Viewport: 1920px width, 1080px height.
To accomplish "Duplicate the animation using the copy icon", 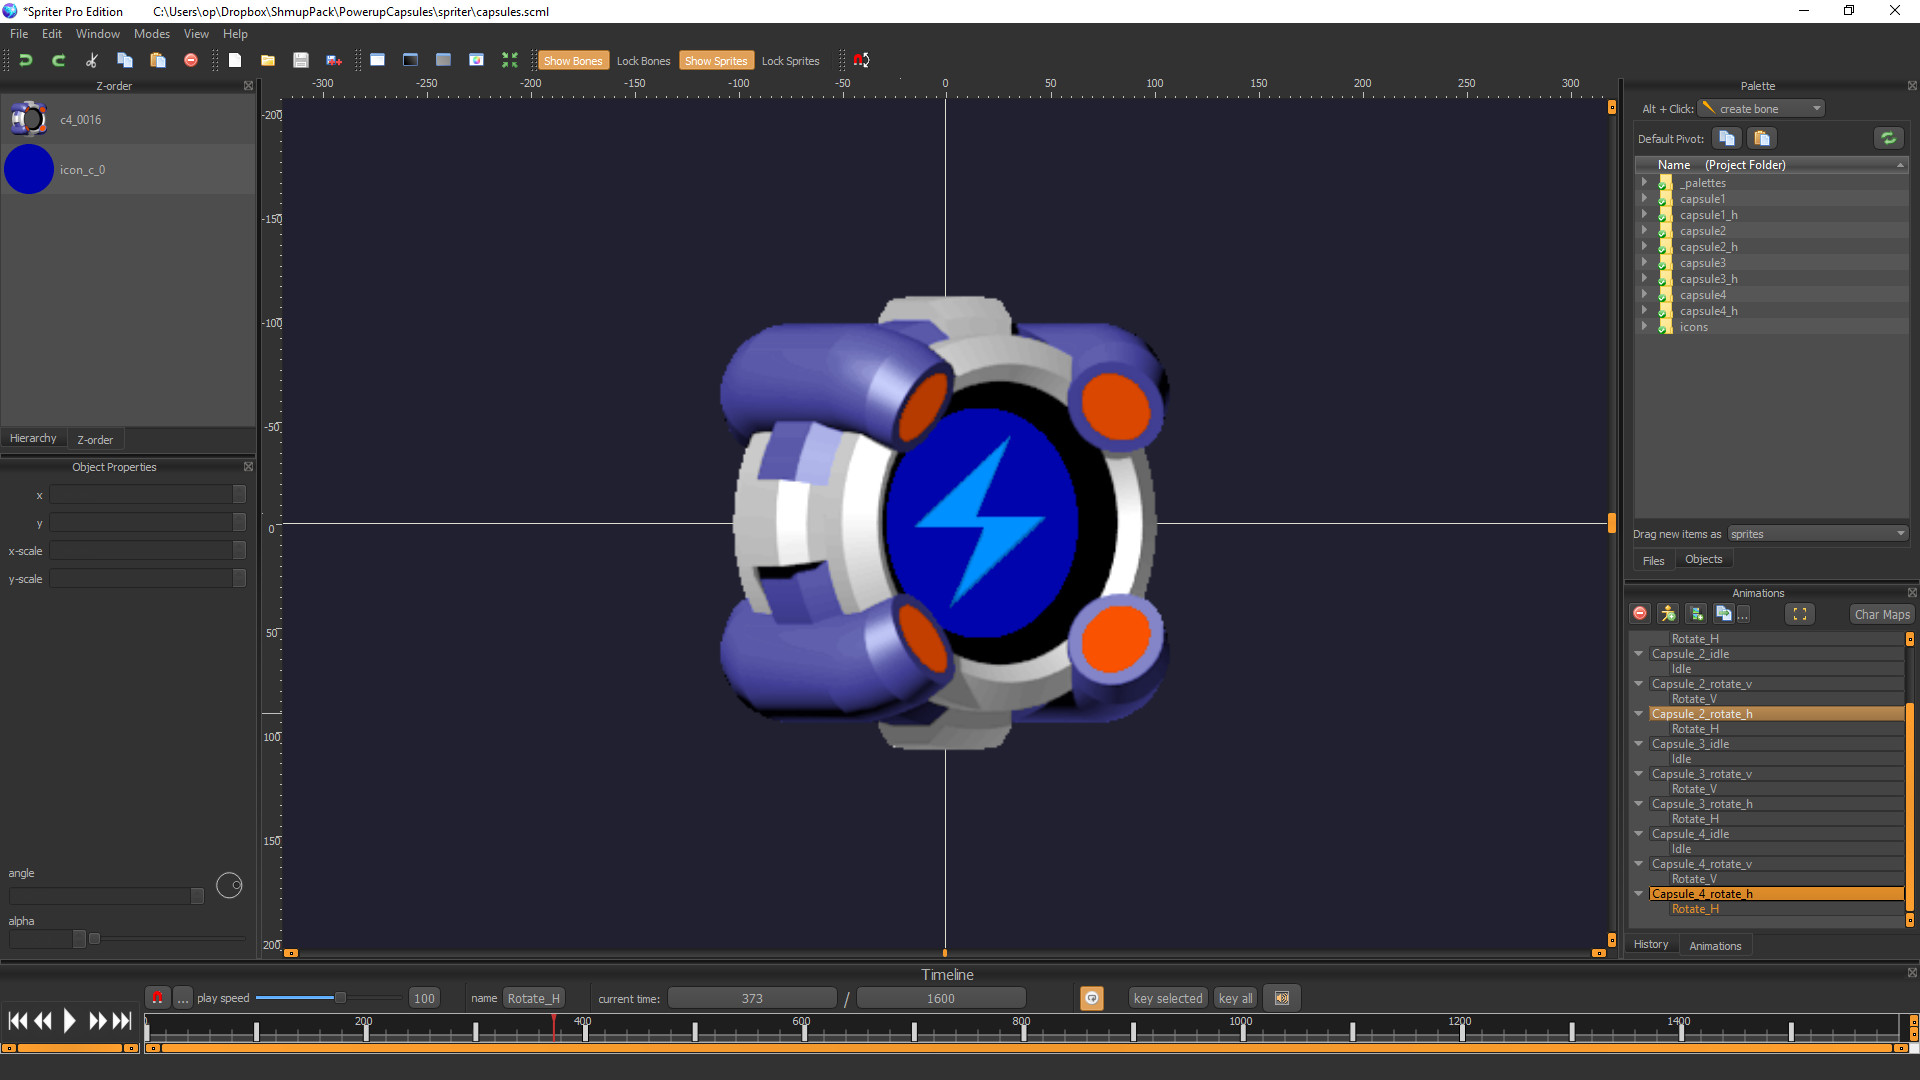I will pos(1724,613).
